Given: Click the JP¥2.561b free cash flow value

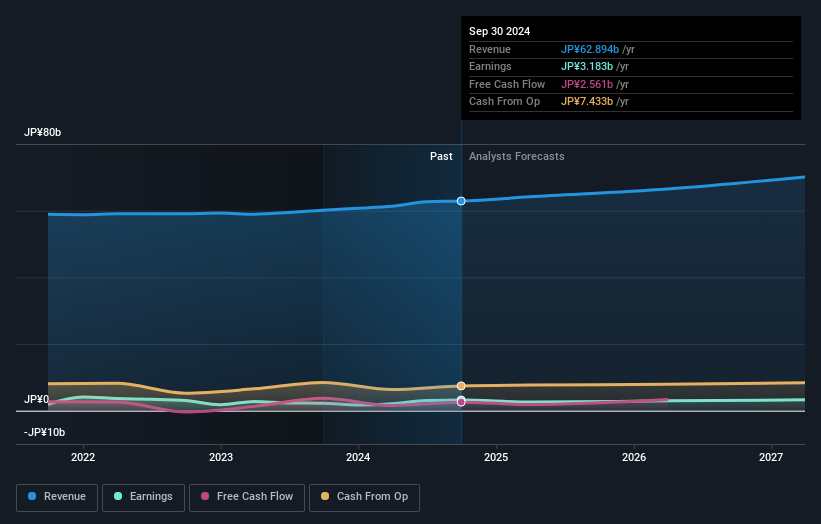Looking at the screenshot, I should (x=587, y=84).
